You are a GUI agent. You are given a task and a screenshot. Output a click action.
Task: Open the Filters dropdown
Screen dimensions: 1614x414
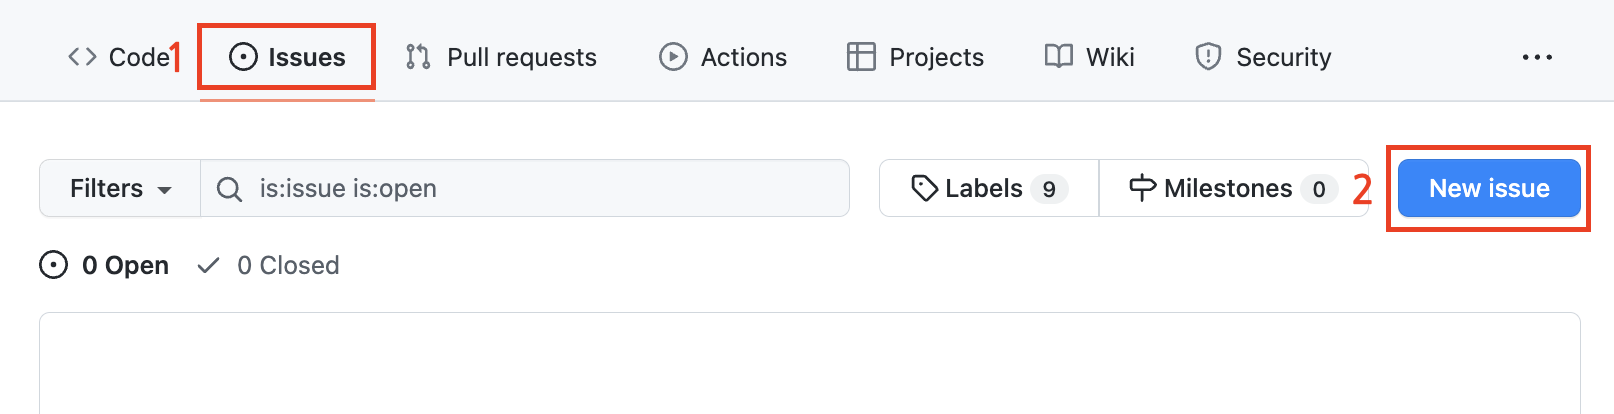pos(120,188)
